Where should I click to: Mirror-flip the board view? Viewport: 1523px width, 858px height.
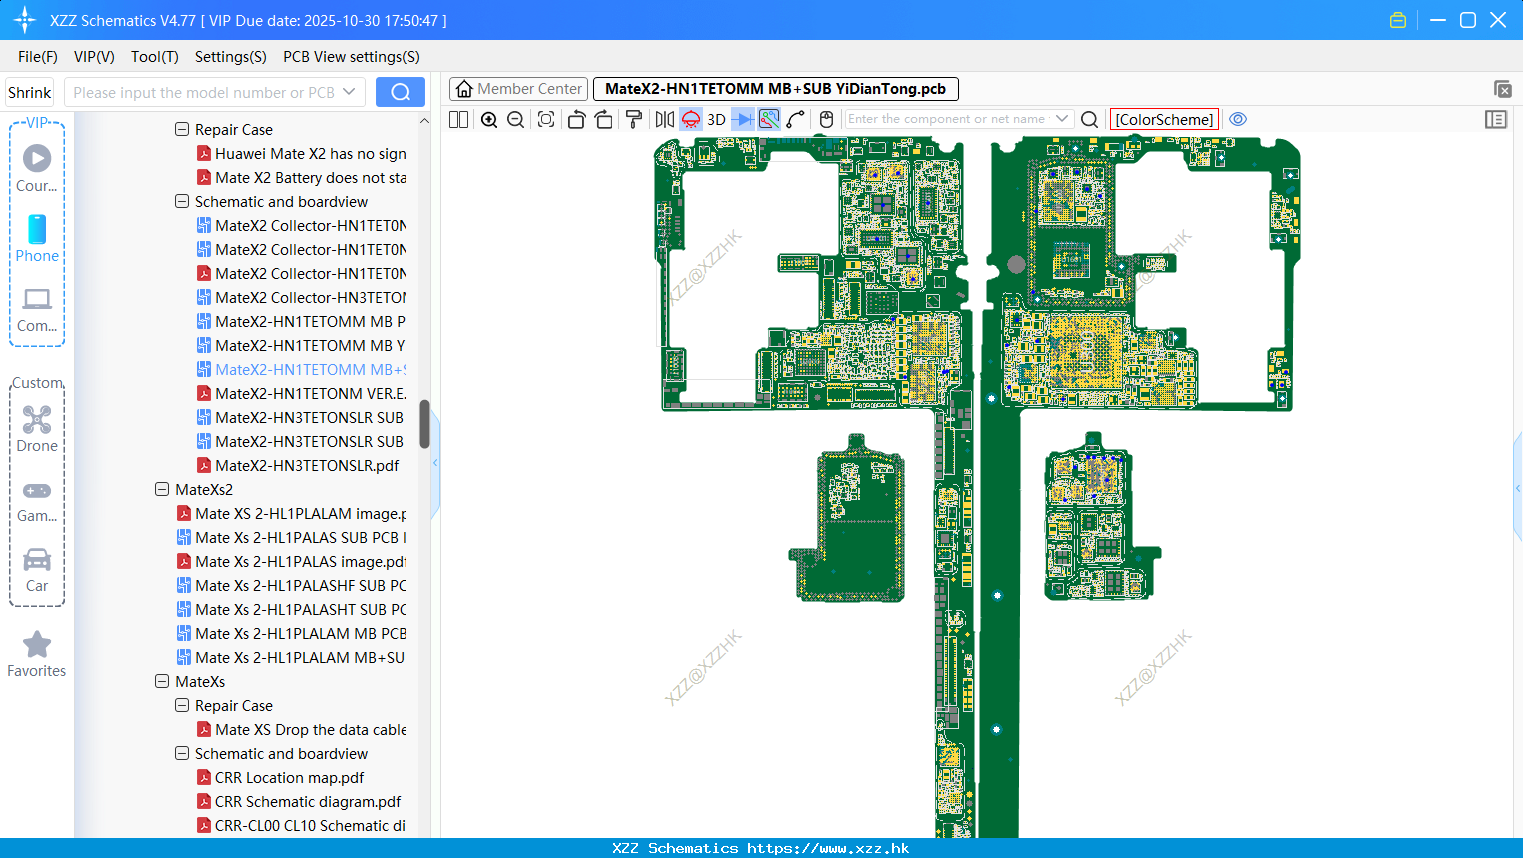click(x=665, y=119)
